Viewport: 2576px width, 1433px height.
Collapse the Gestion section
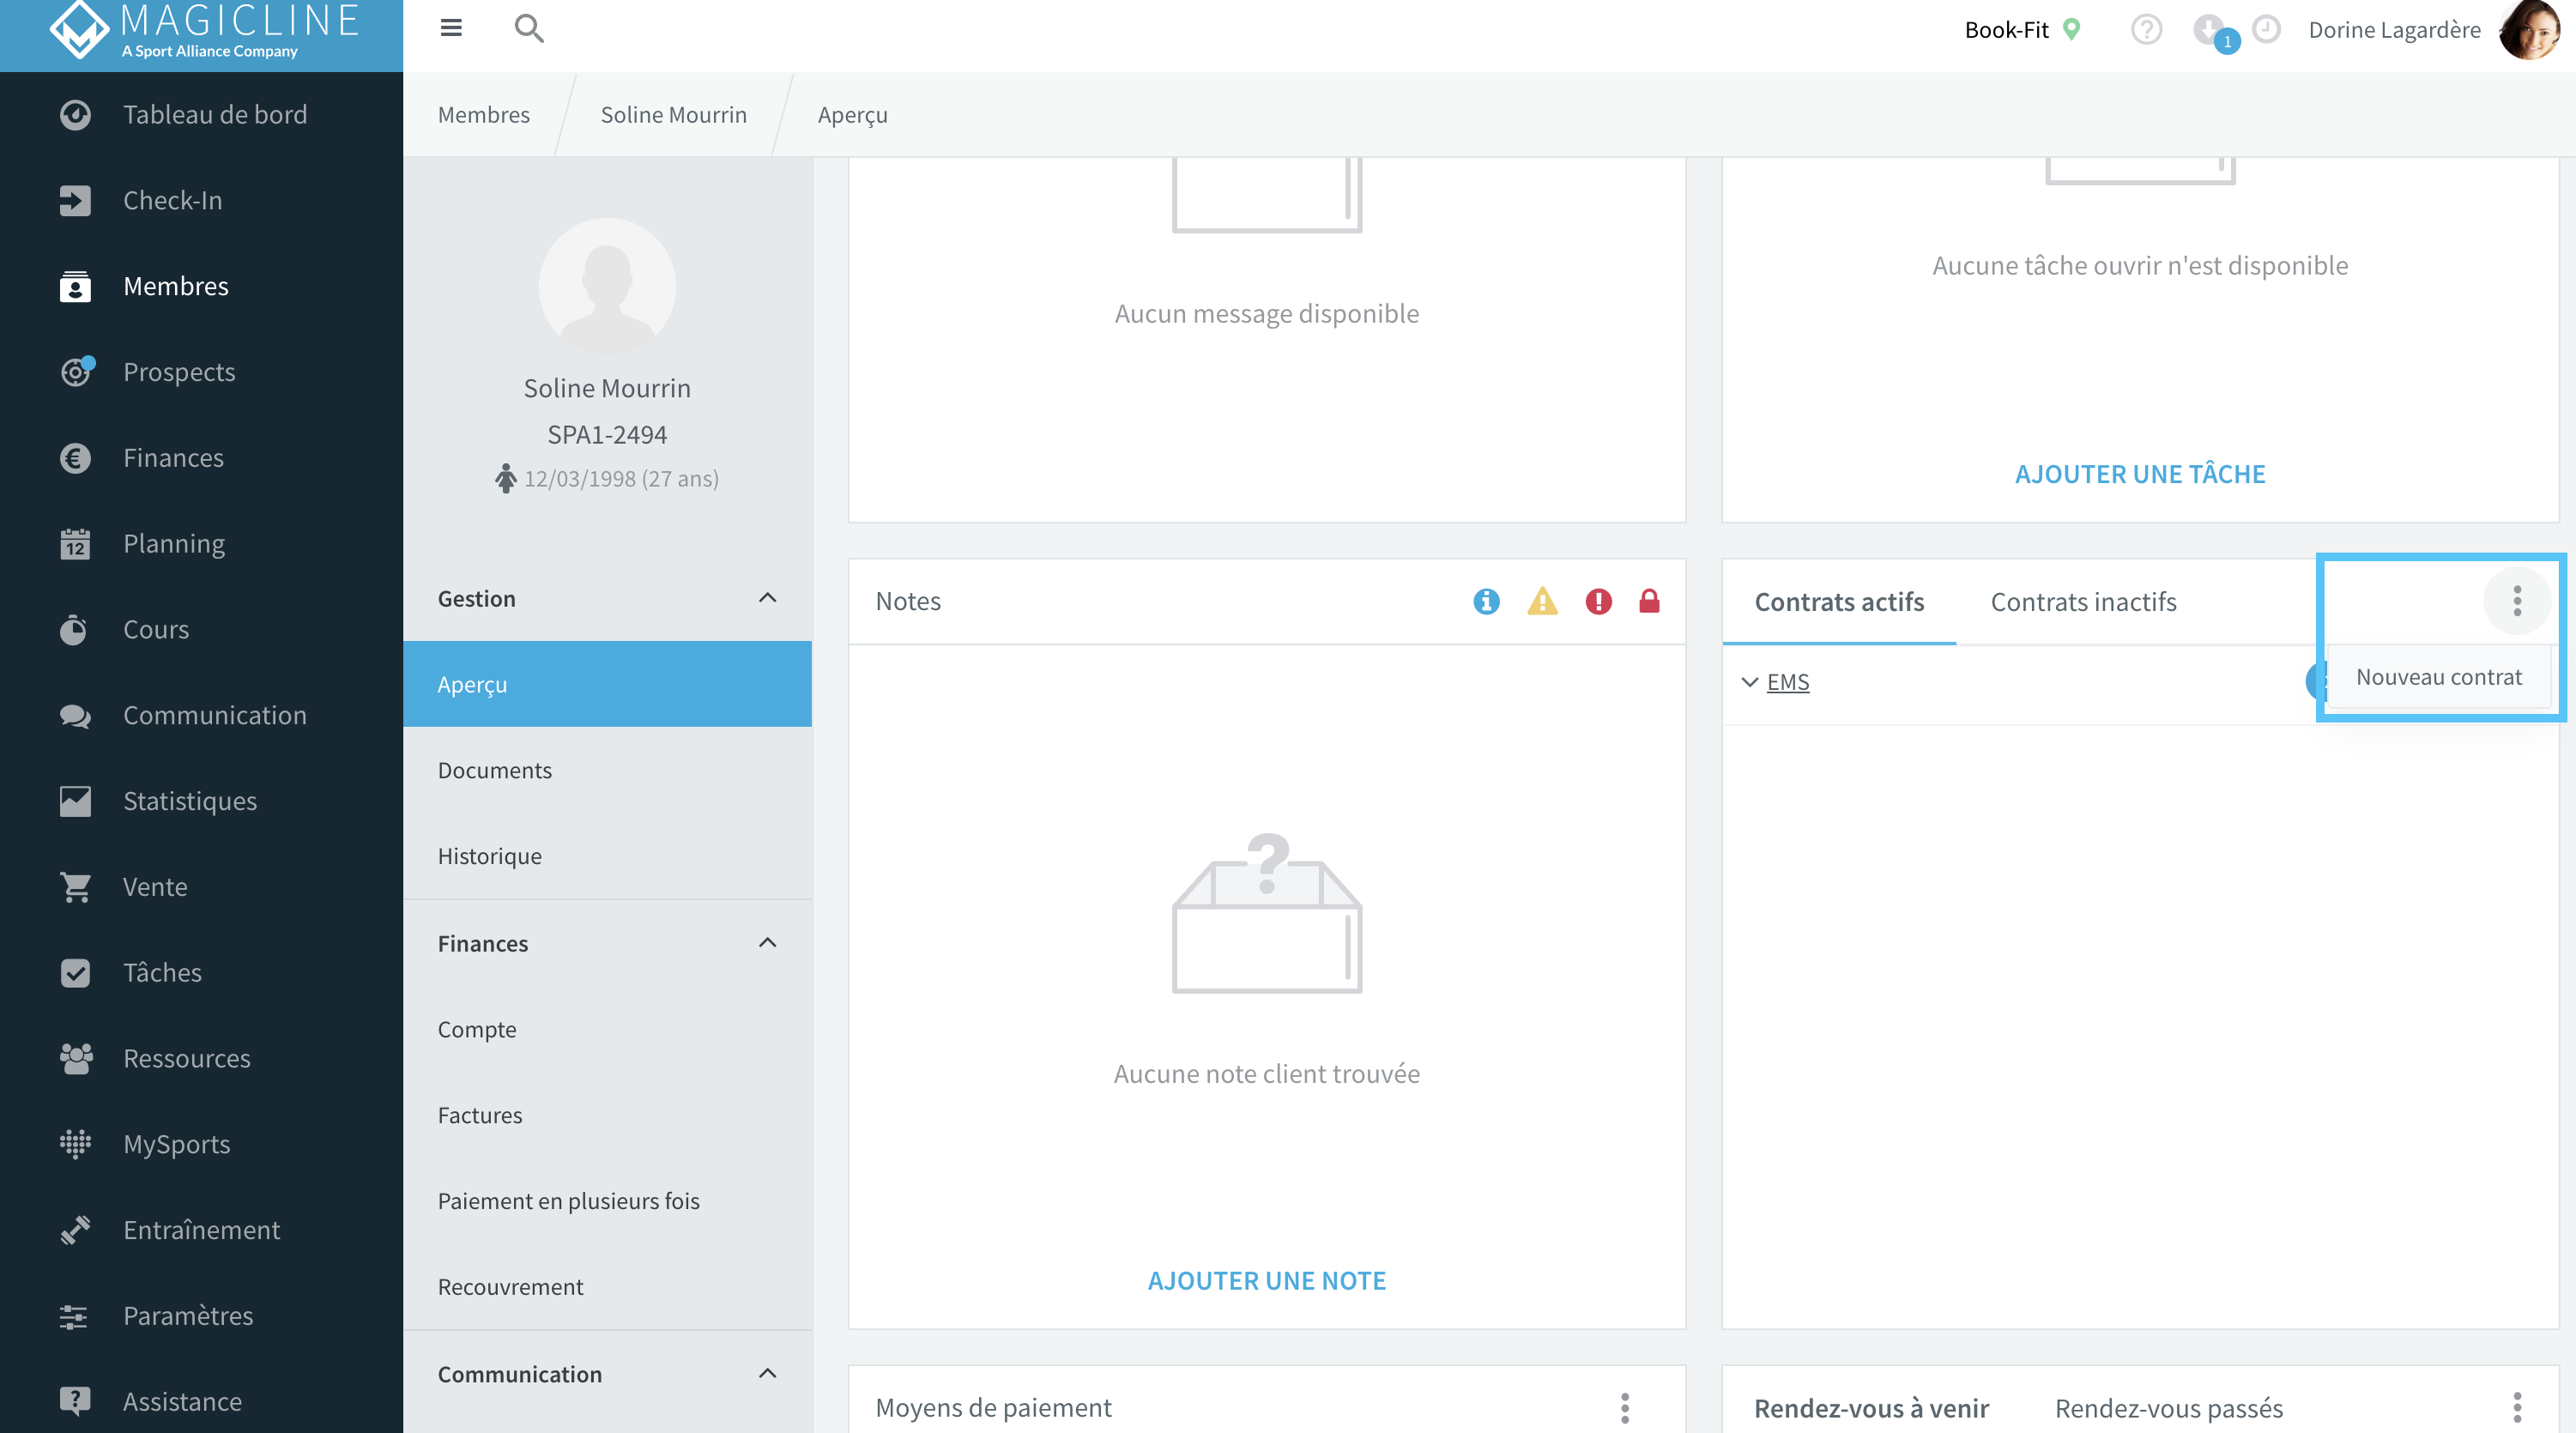click(767, 598)
